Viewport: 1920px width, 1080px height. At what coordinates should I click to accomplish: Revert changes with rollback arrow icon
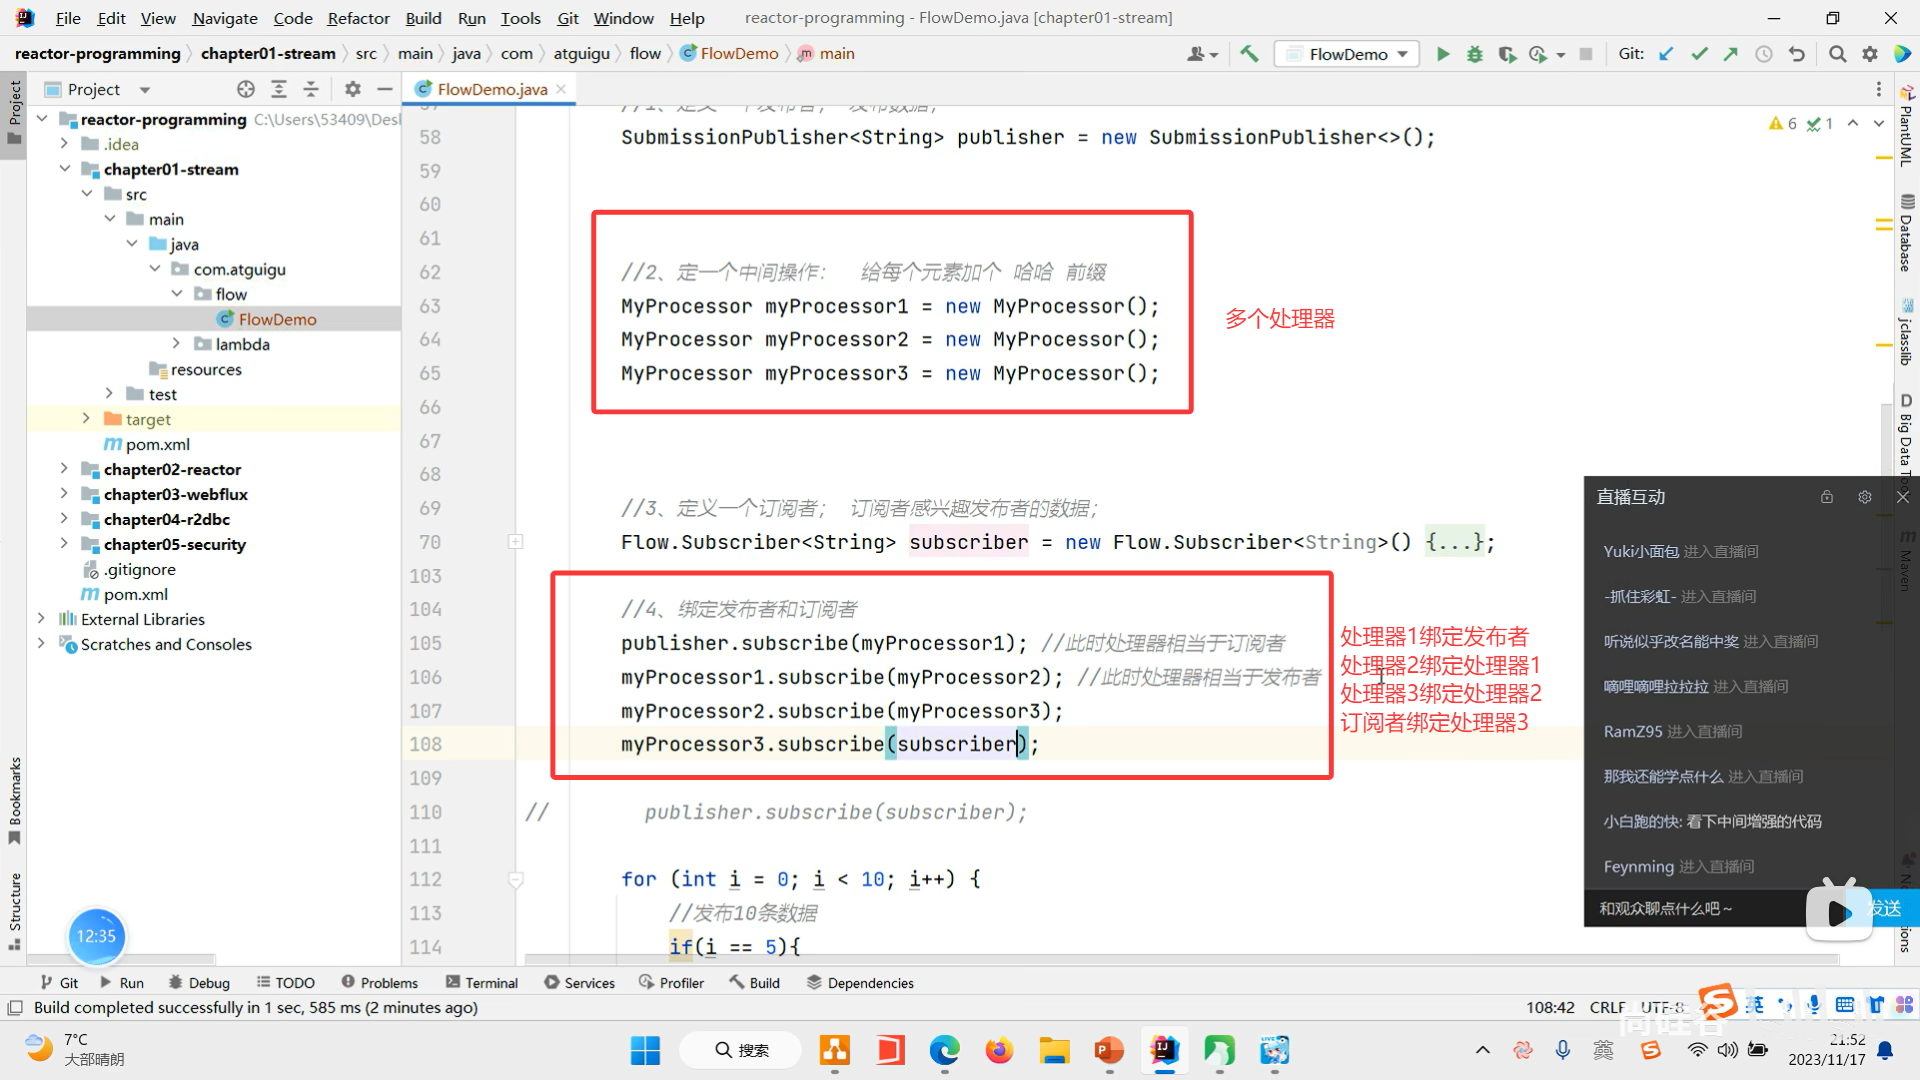pos(1797,54)
